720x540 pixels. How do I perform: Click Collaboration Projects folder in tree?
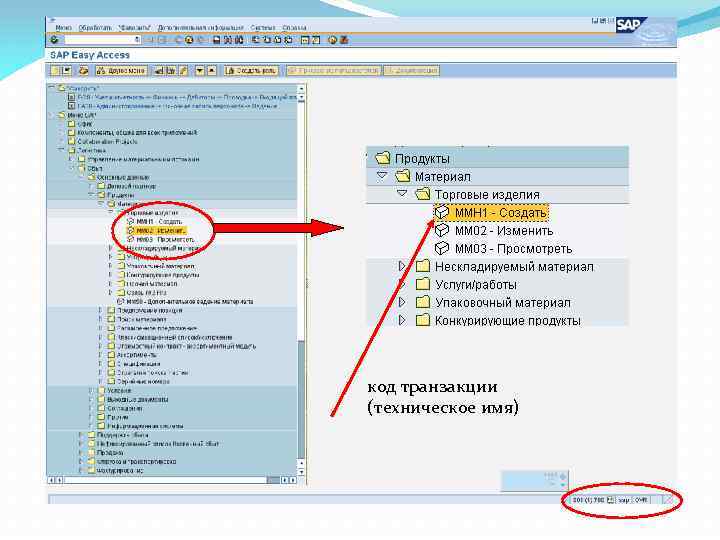click(x=107, y=141)
